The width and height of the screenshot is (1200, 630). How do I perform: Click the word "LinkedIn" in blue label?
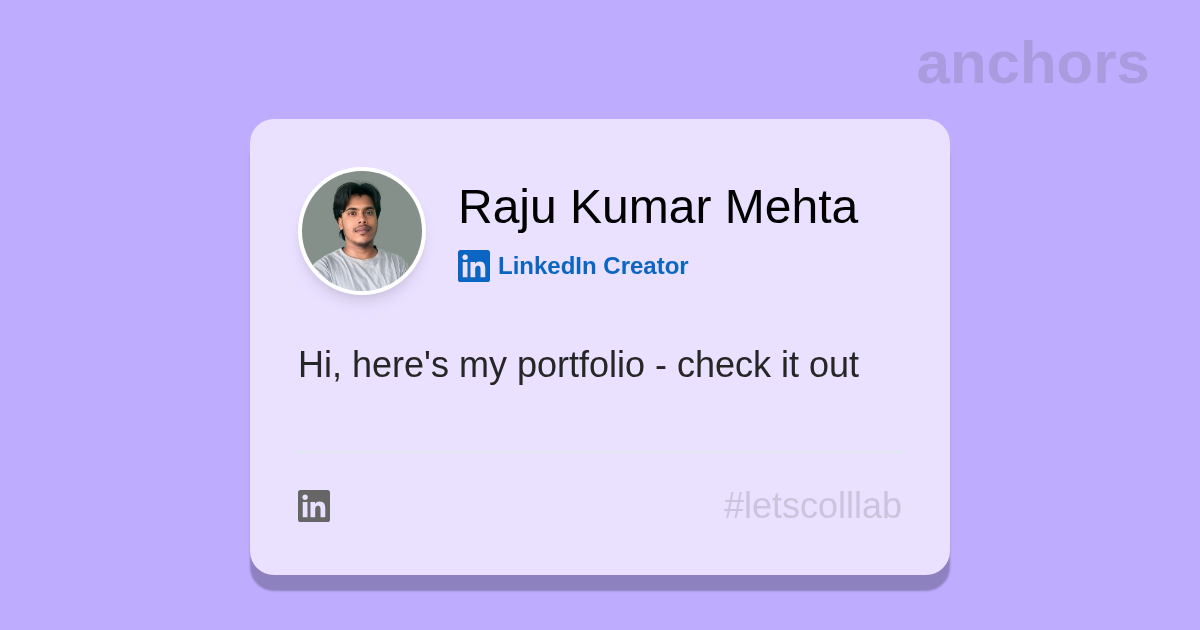tap(547, 266)
